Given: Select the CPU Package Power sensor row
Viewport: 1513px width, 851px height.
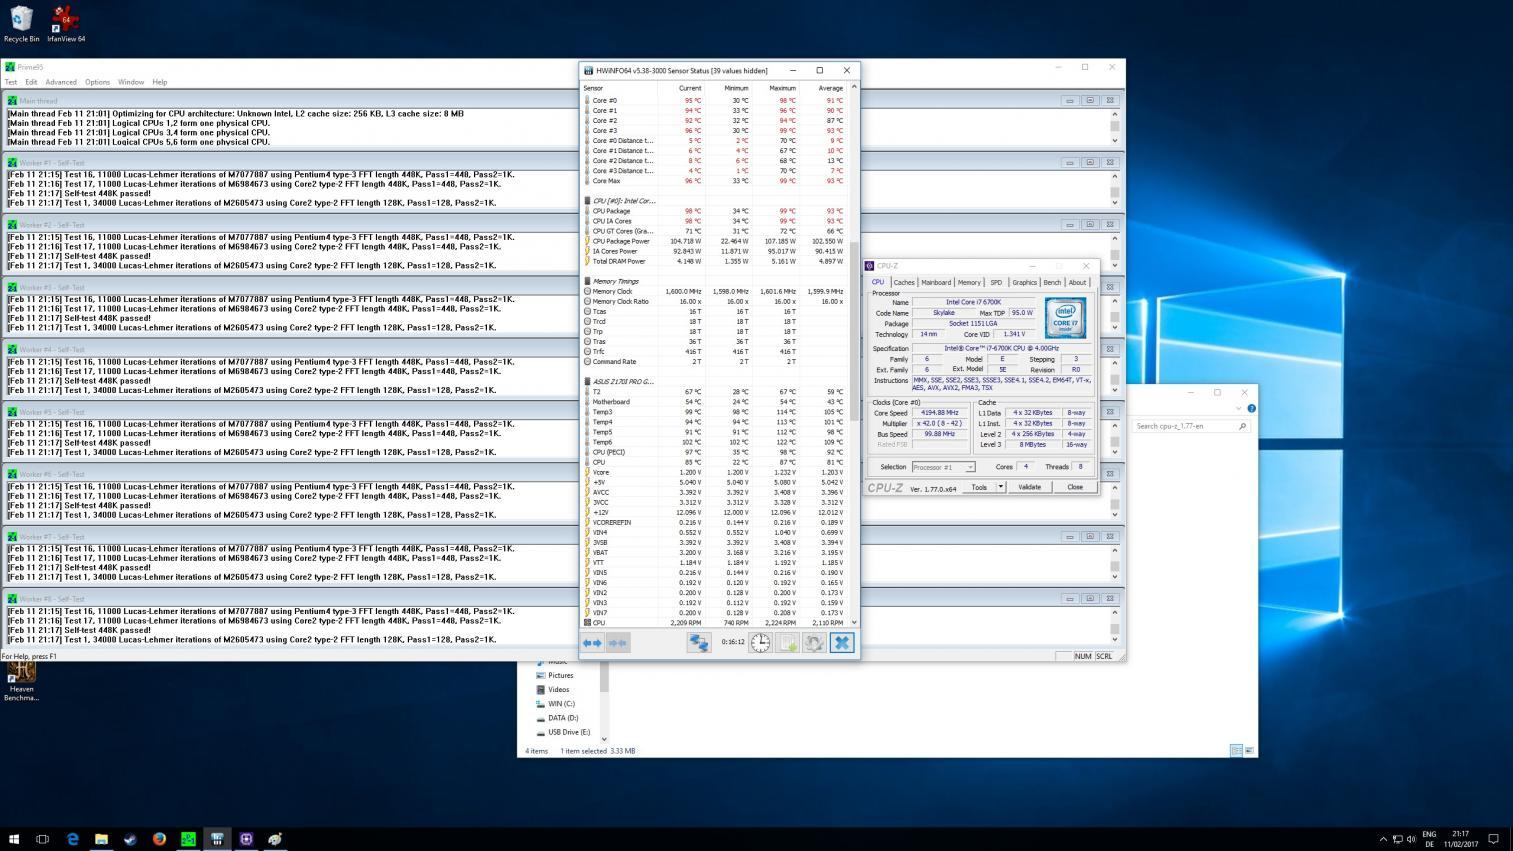Looking at the screenshot, I should (715, 241).
